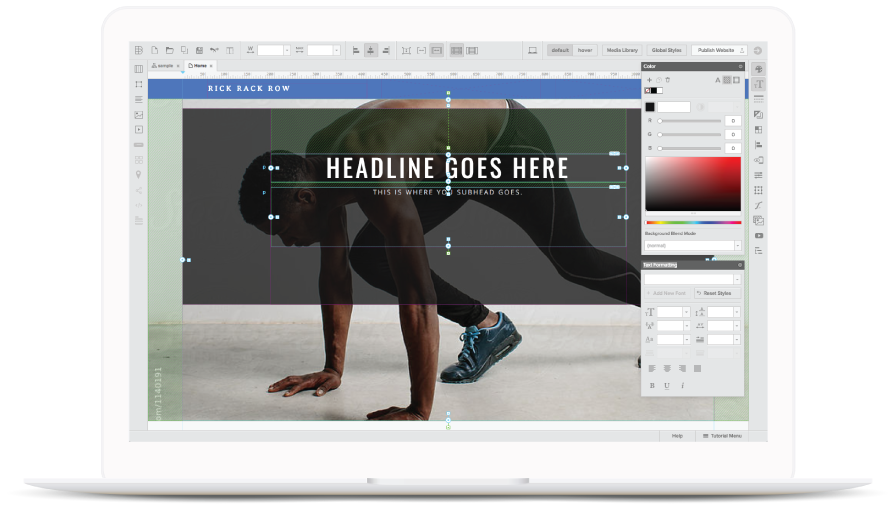Set text alignment to left
Viewport: 890px width, 517px height.
tap(652, 368)
